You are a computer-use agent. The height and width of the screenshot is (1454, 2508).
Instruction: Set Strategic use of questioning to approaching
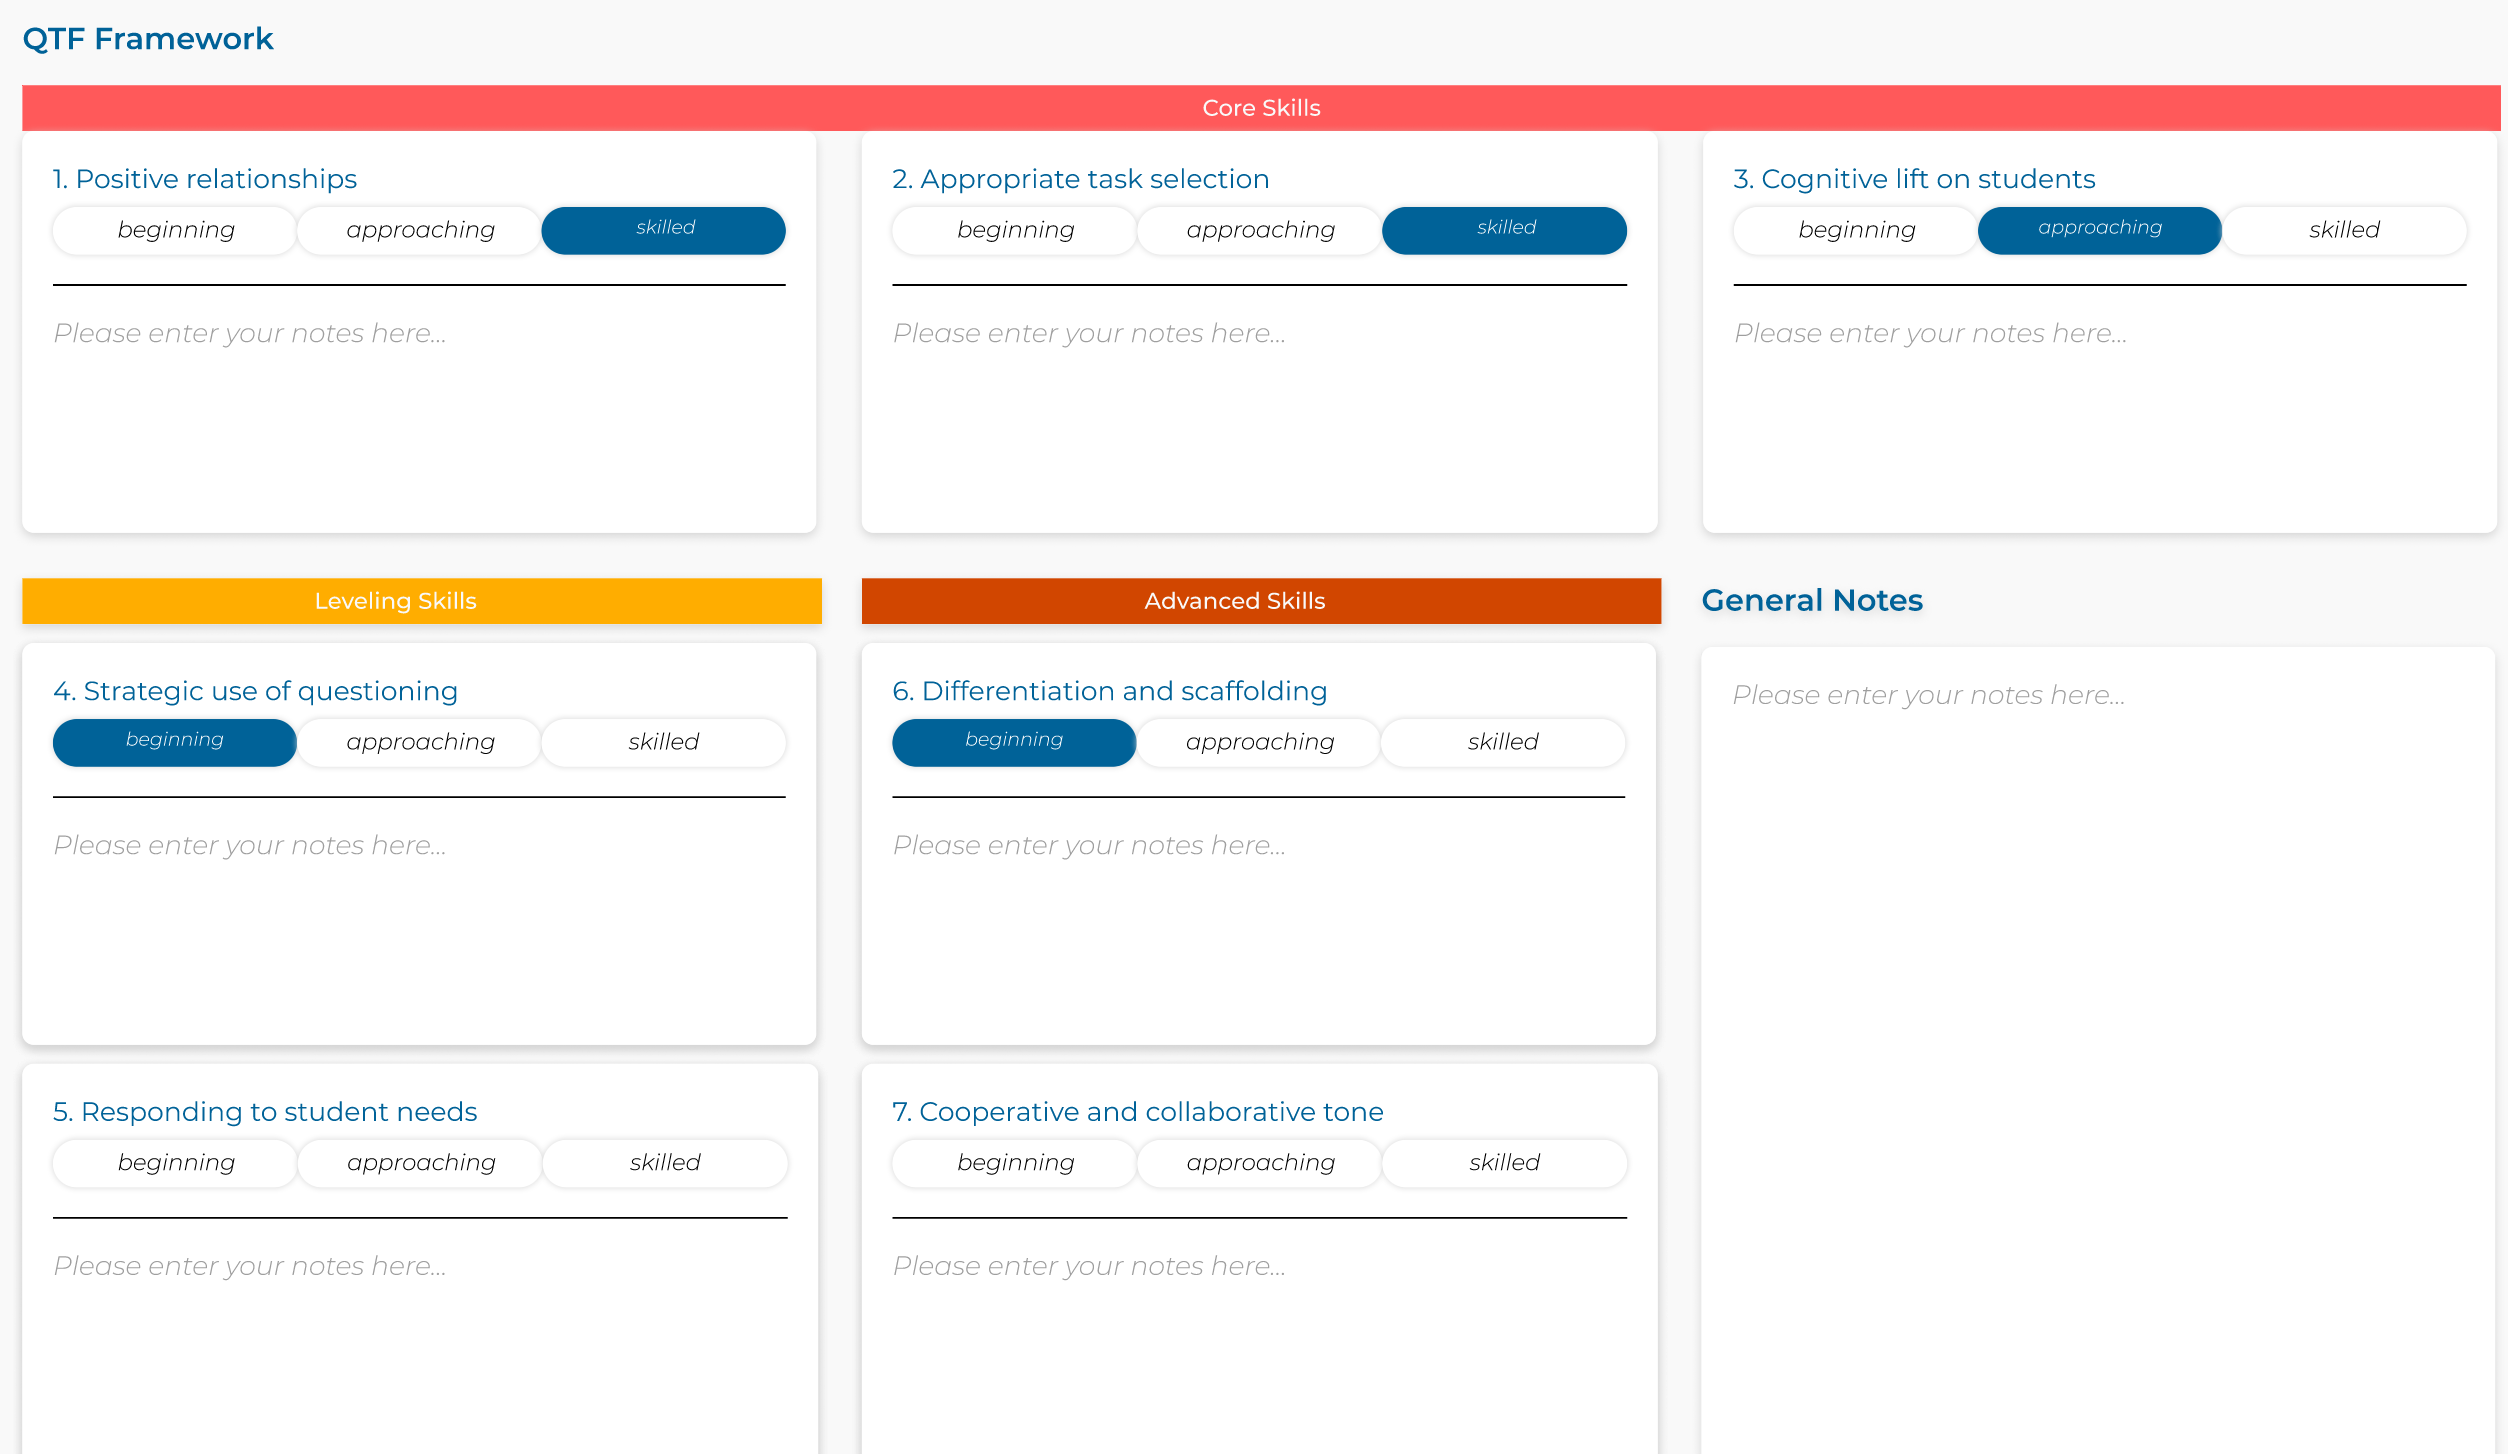point(420,742)
